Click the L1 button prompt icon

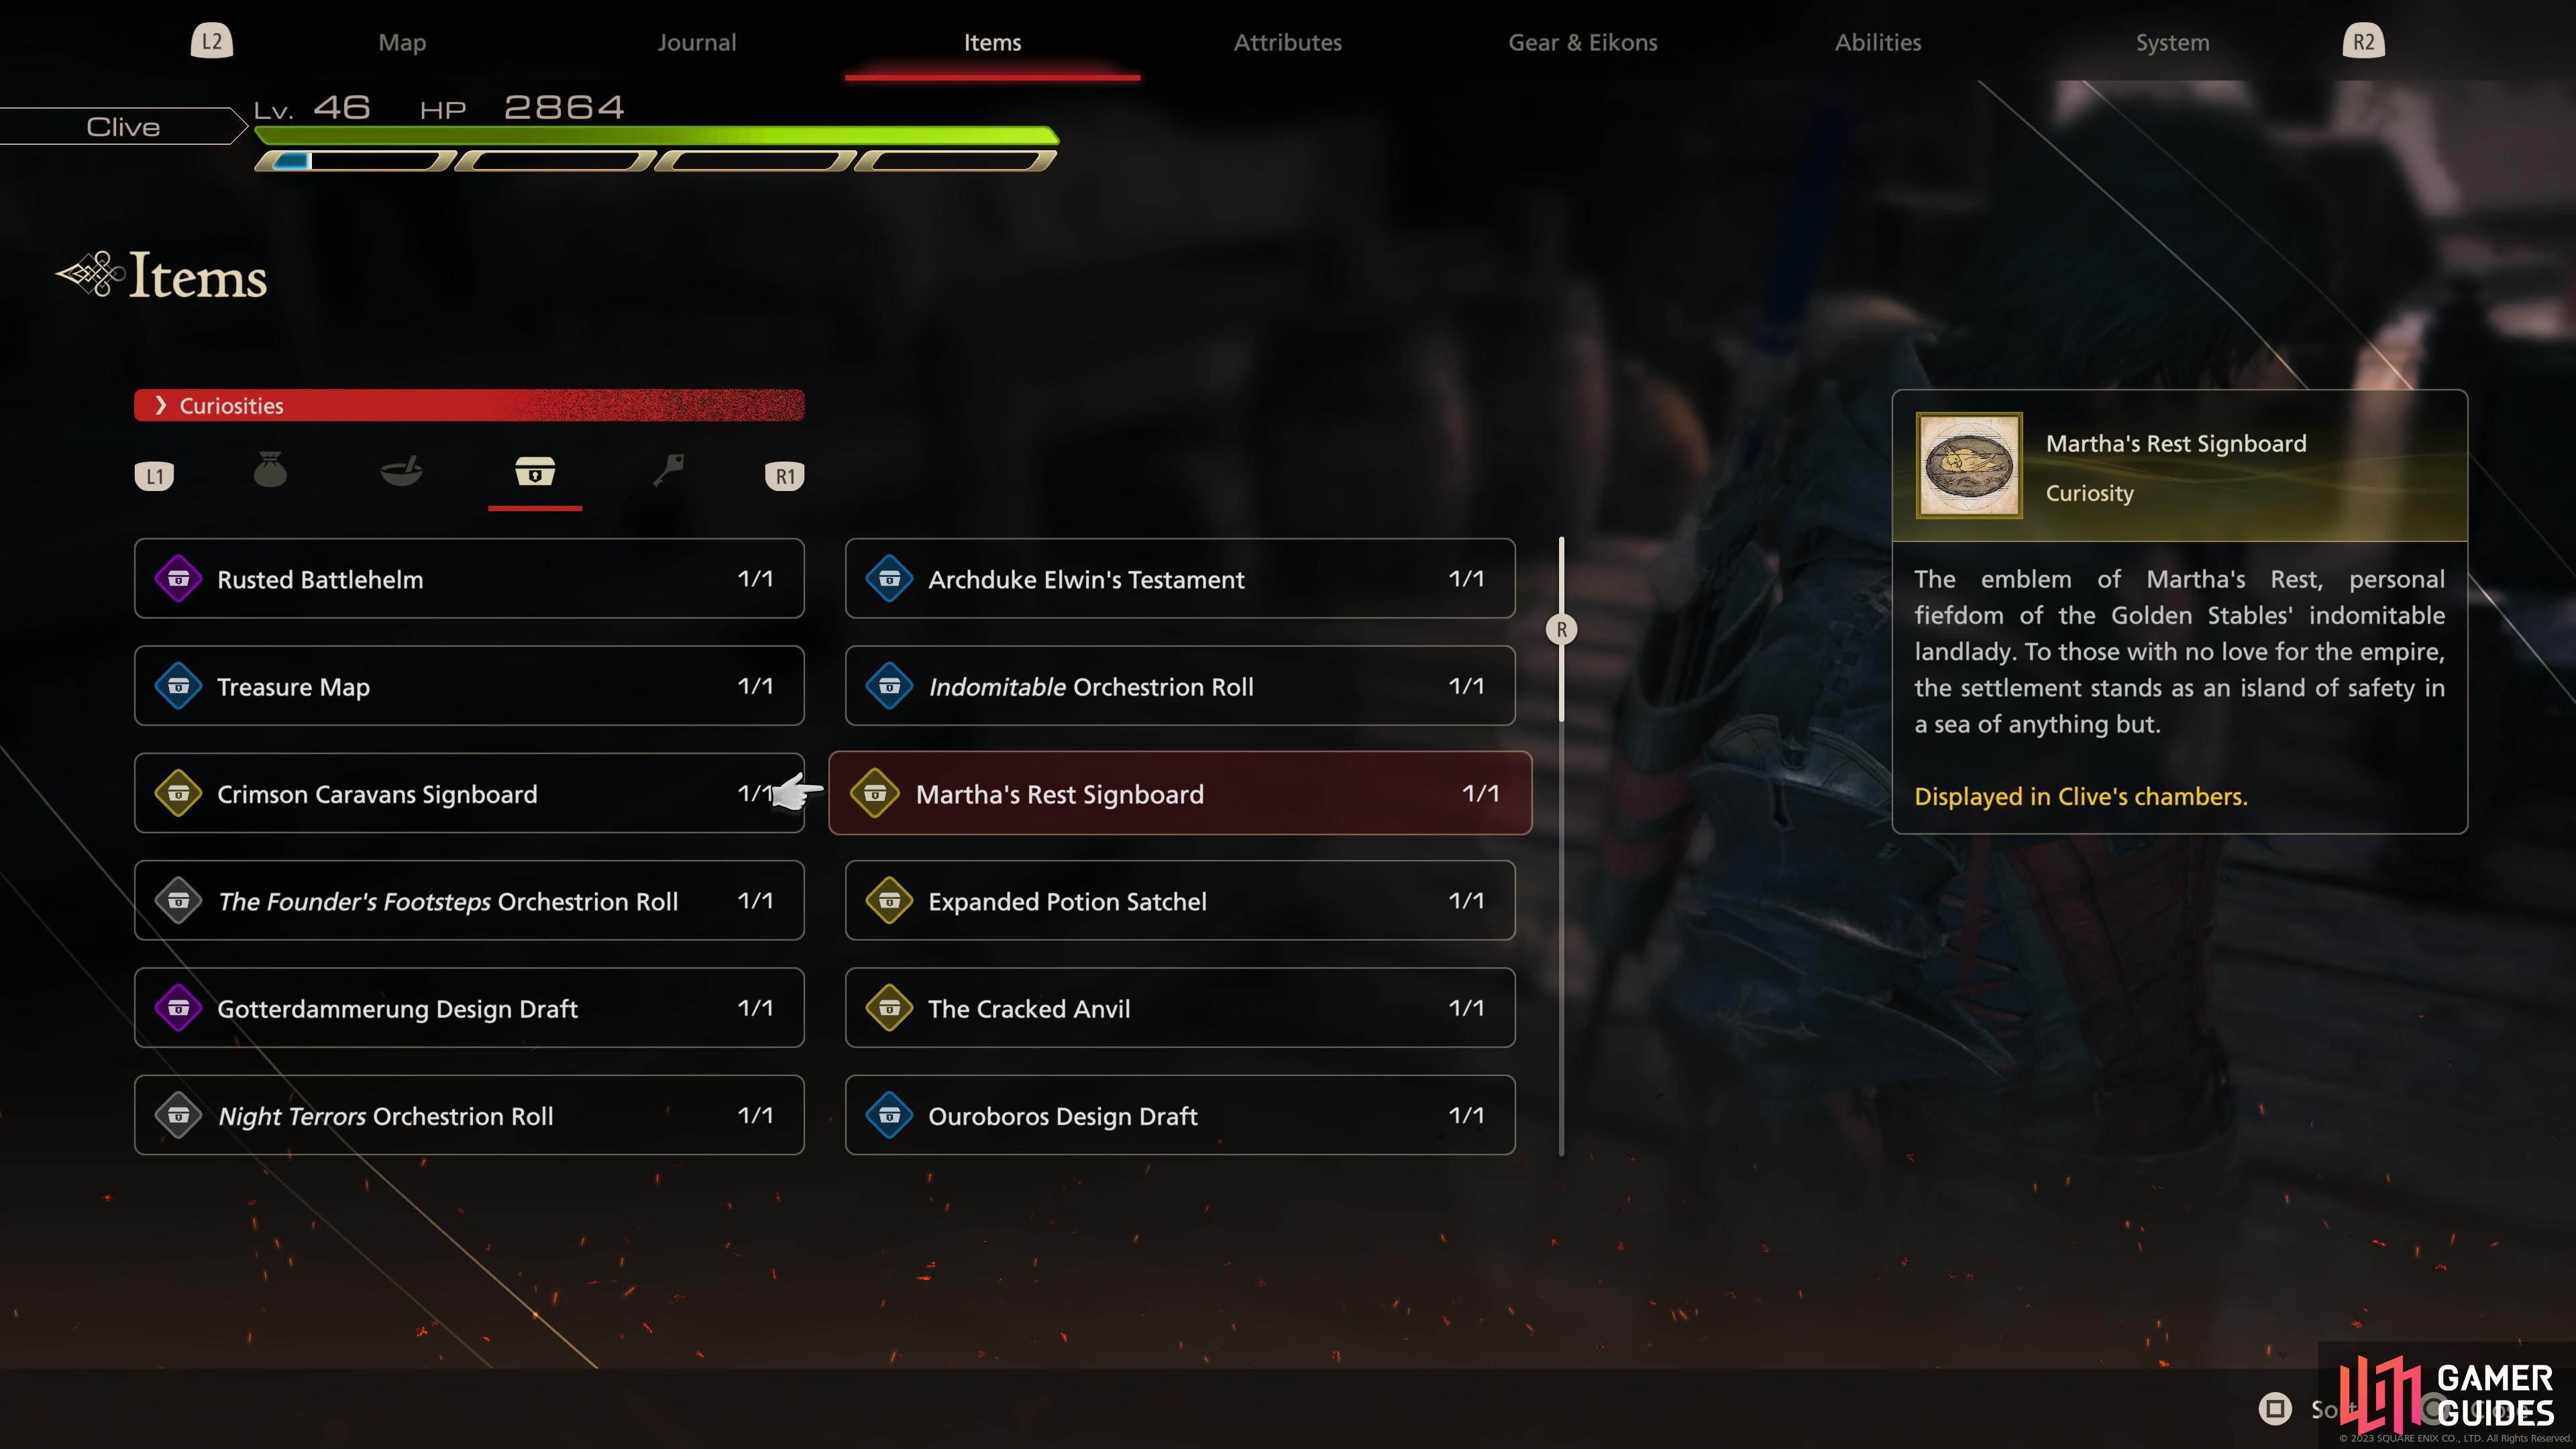[154, 476]
